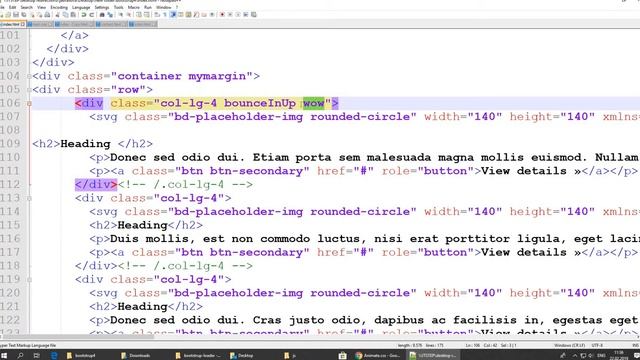Click the horizontal scrollbar thumb

click(78, 337)
